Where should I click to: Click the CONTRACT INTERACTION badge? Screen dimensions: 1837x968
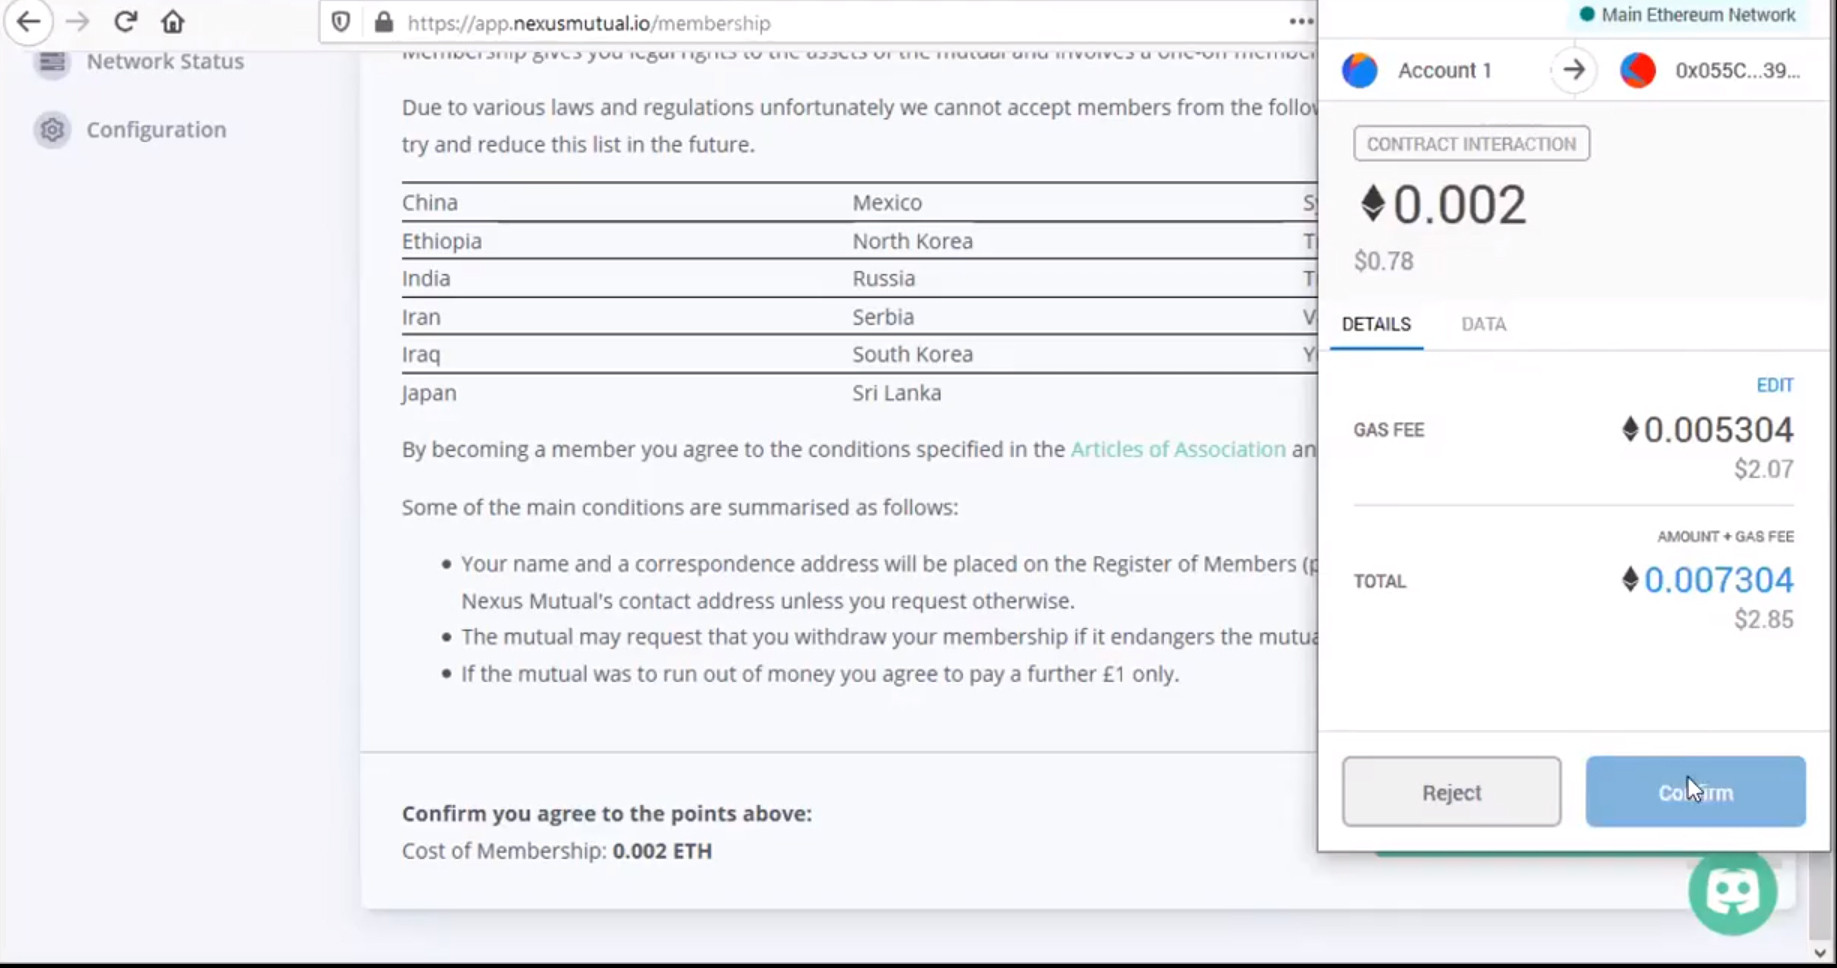pos(1471,144)
